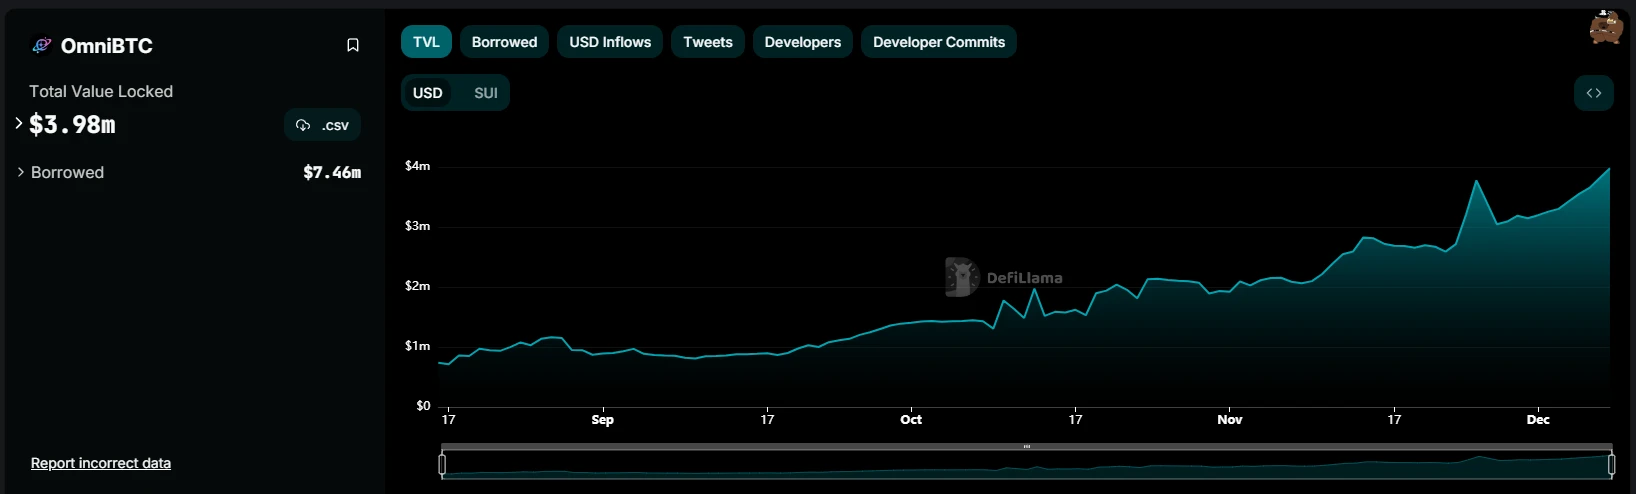Click the cloud download icon for CSV
Viewport: 1636px width, 494px height.
point(303,125)
